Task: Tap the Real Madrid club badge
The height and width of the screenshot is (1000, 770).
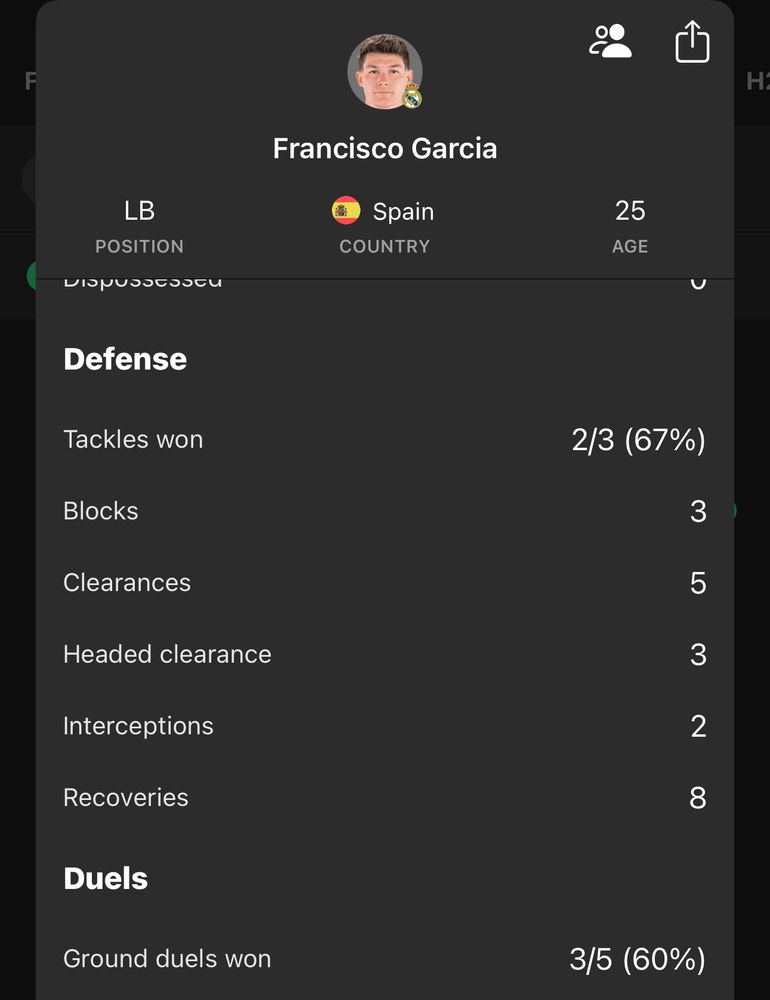Action: click(411, 97)
